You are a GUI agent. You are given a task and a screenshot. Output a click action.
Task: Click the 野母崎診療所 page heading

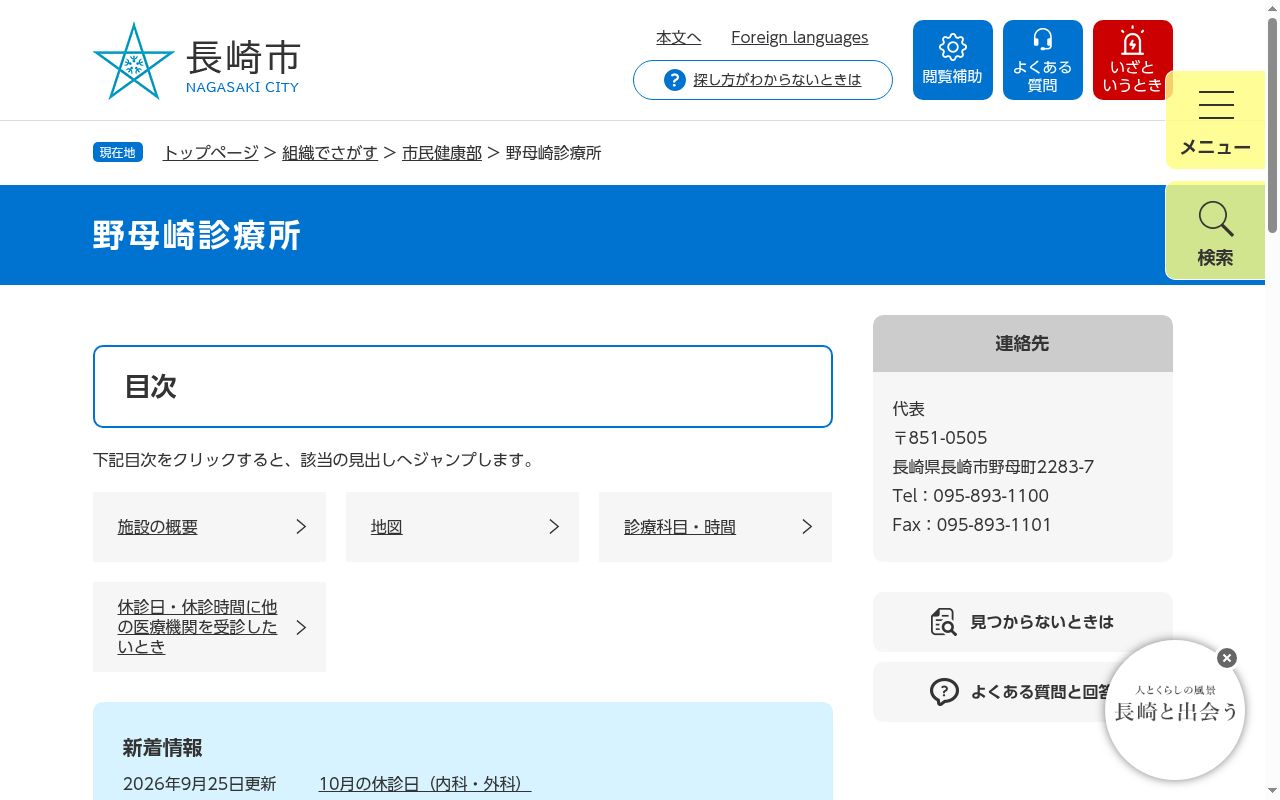(197, 235)
